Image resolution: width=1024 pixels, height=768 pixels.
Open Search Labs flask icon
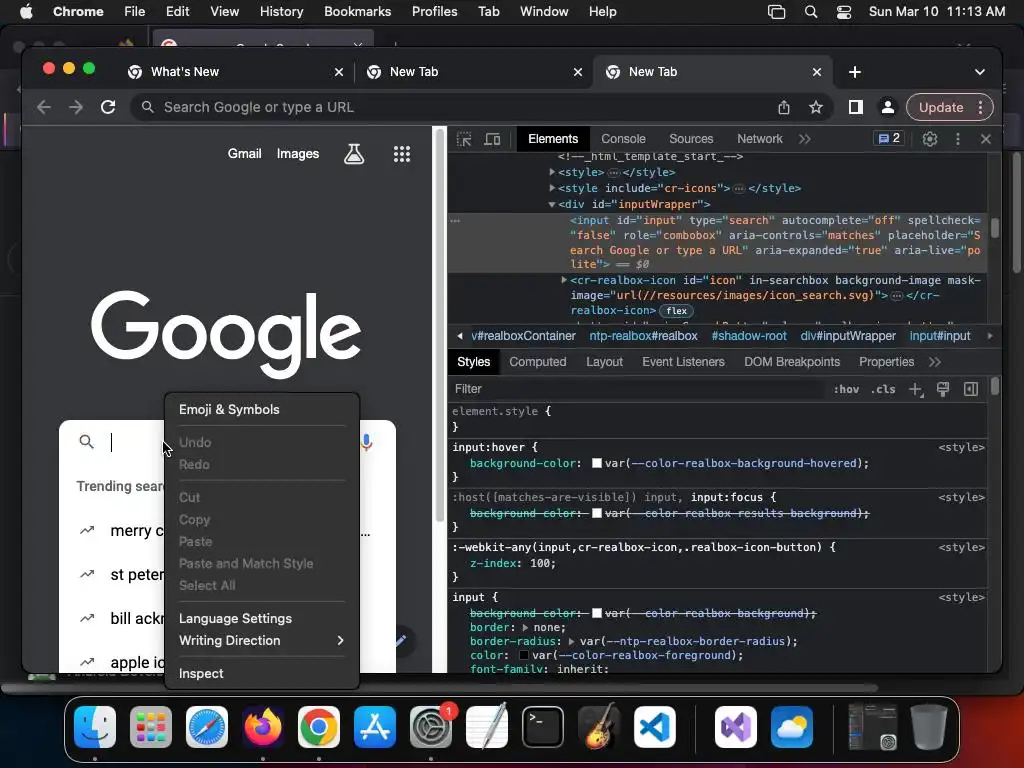click(x=354, y=154)
